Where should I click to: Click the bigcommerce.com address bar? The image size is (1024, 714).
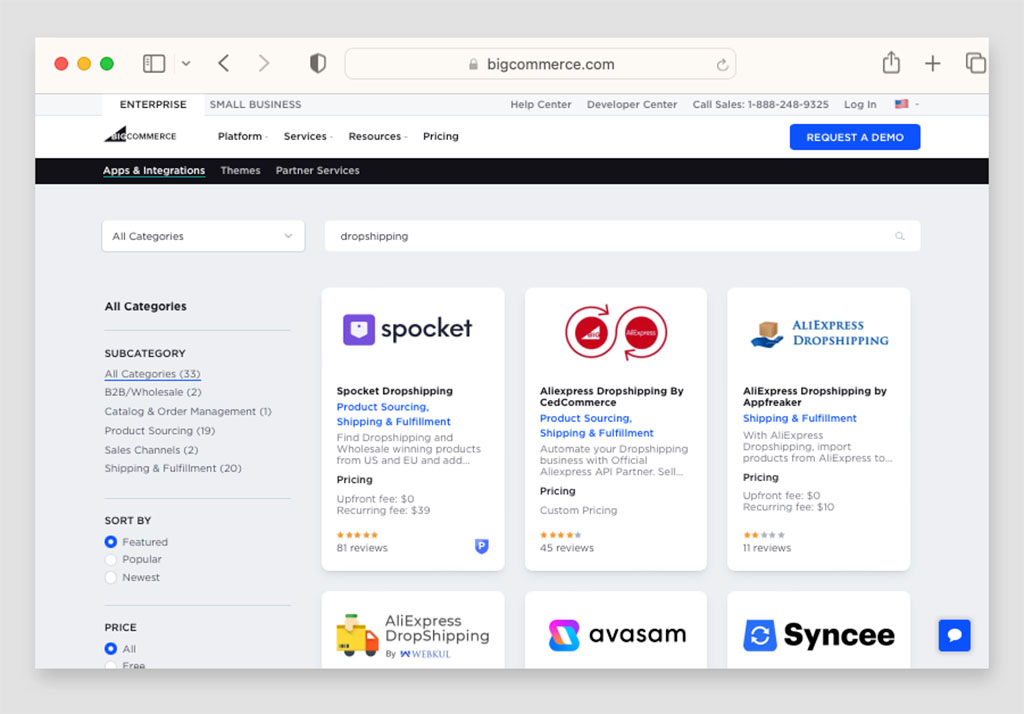540,64
